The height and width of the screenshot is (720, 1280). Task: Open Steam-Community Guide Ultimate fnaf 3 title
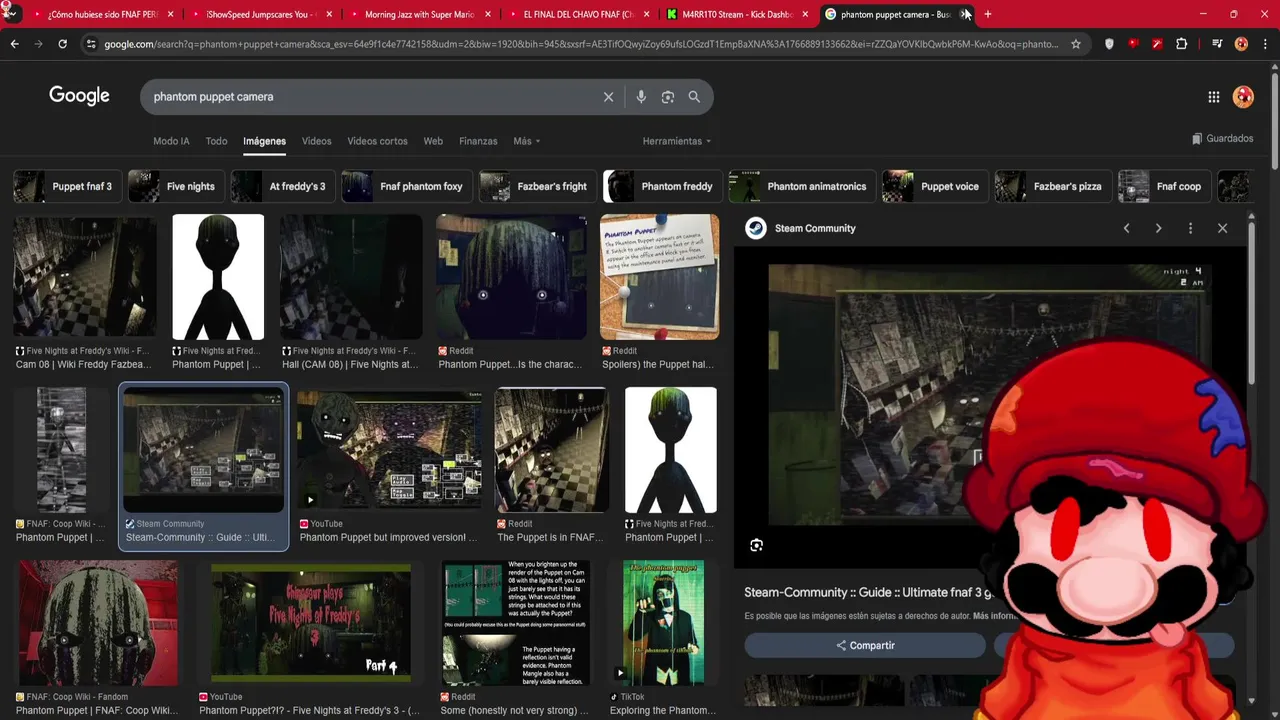click(x=868, y=593)
